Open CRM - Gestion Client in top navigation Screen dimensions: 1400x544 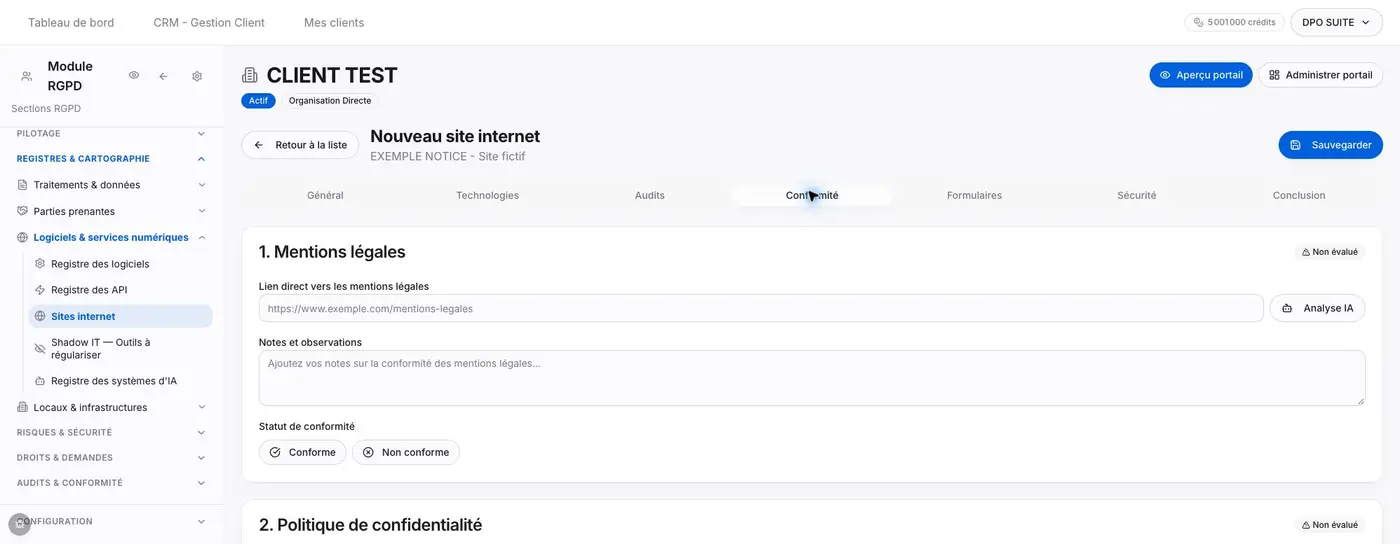[209, 22]
